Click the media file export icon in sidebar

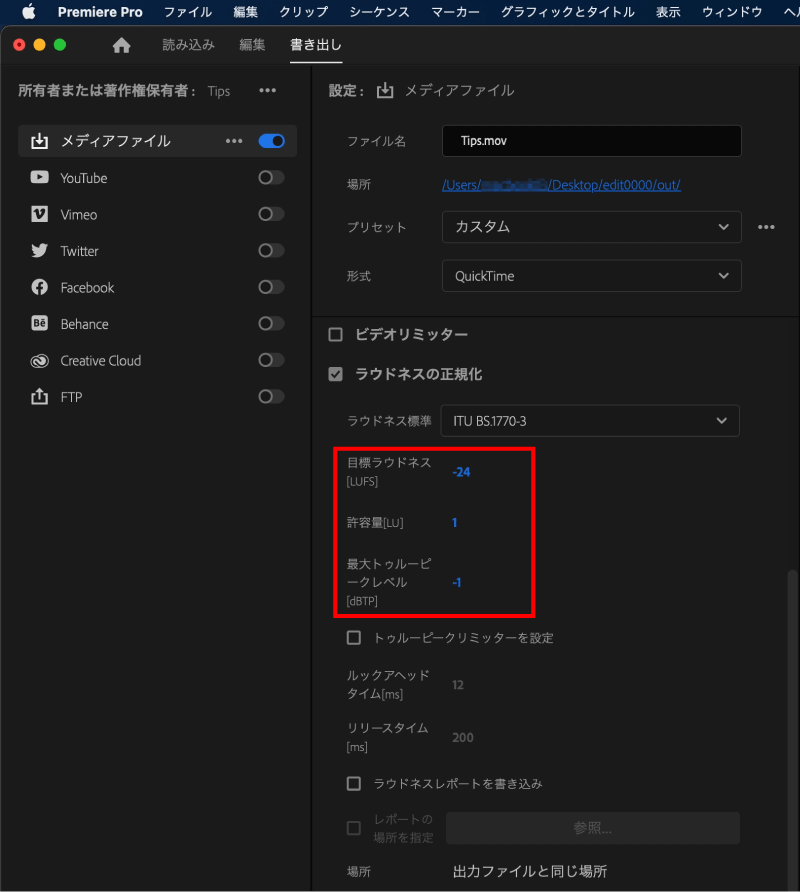point(39,141)
